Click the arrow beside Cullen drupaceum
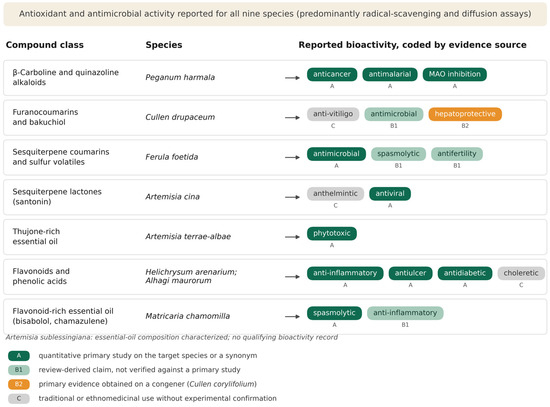Viewport: 550px width, 407px height. [x=292, y=118]
